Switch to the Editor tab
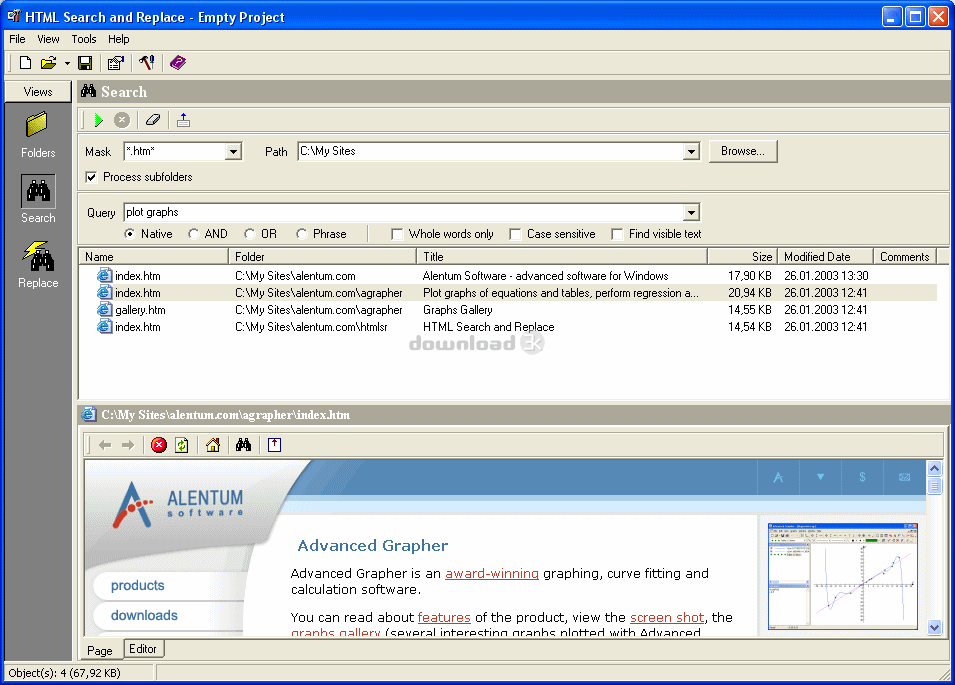The image size is (955, 685). (x=143, y=648)
